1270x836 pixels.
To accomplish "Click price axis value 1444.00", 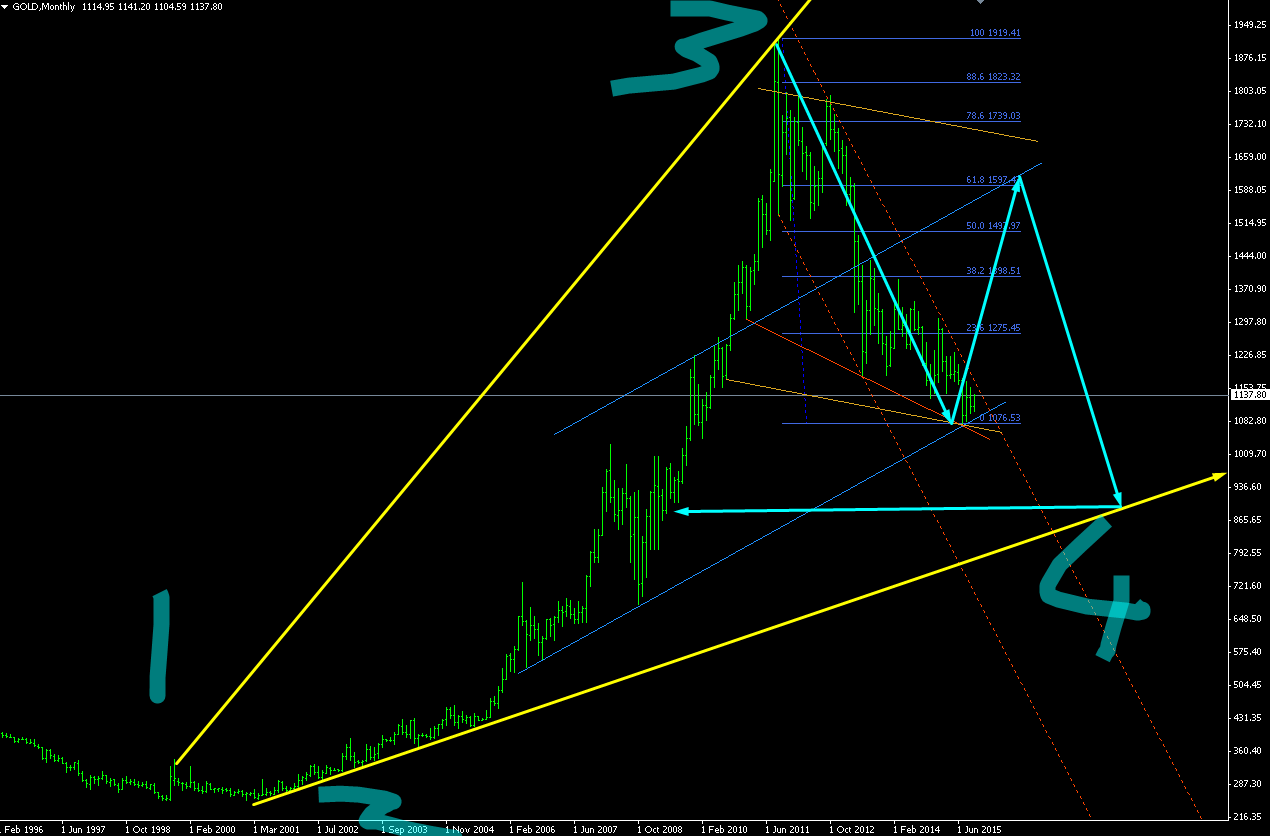I will (x=1252, y=255).
